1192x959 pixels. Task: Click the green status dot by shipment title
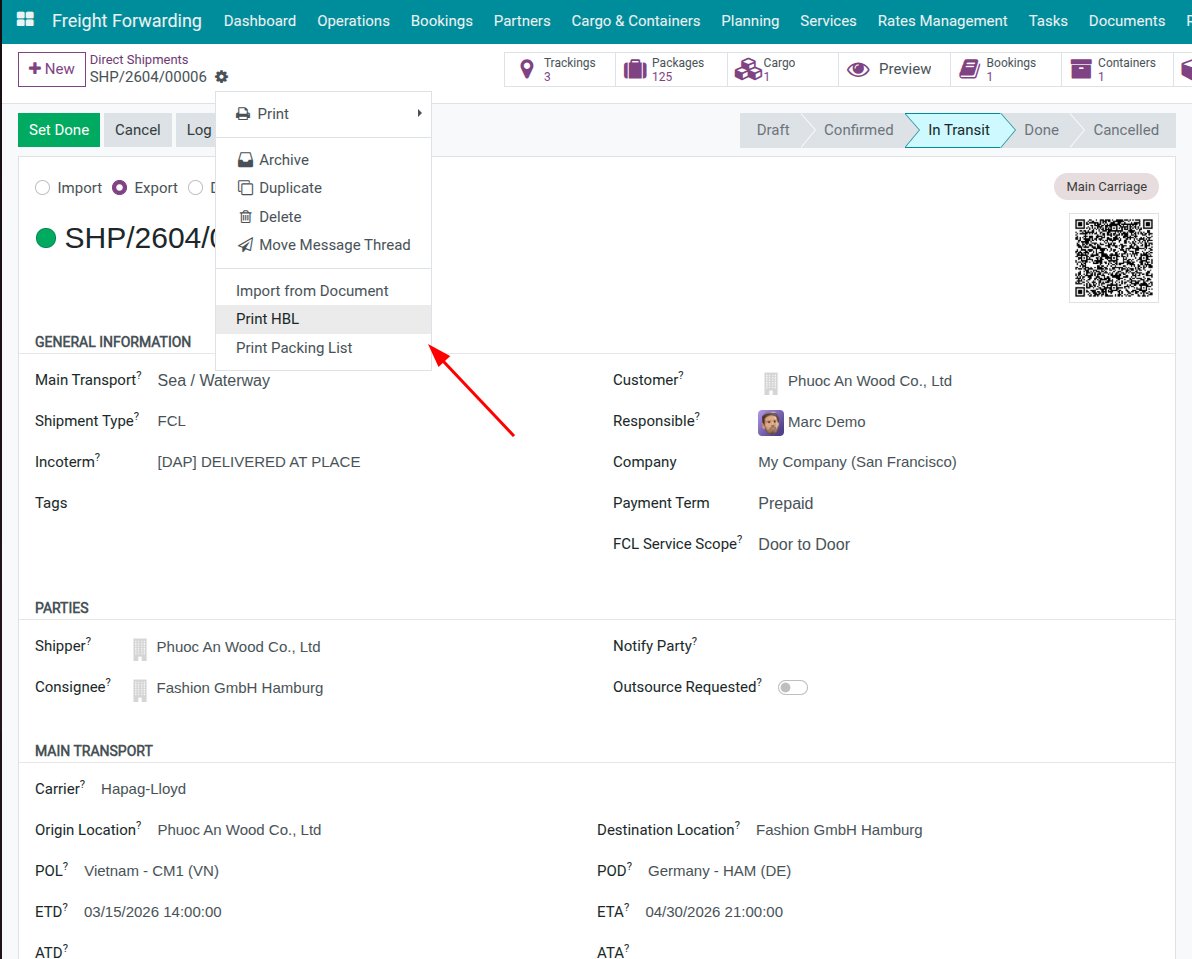coord(46,238)
